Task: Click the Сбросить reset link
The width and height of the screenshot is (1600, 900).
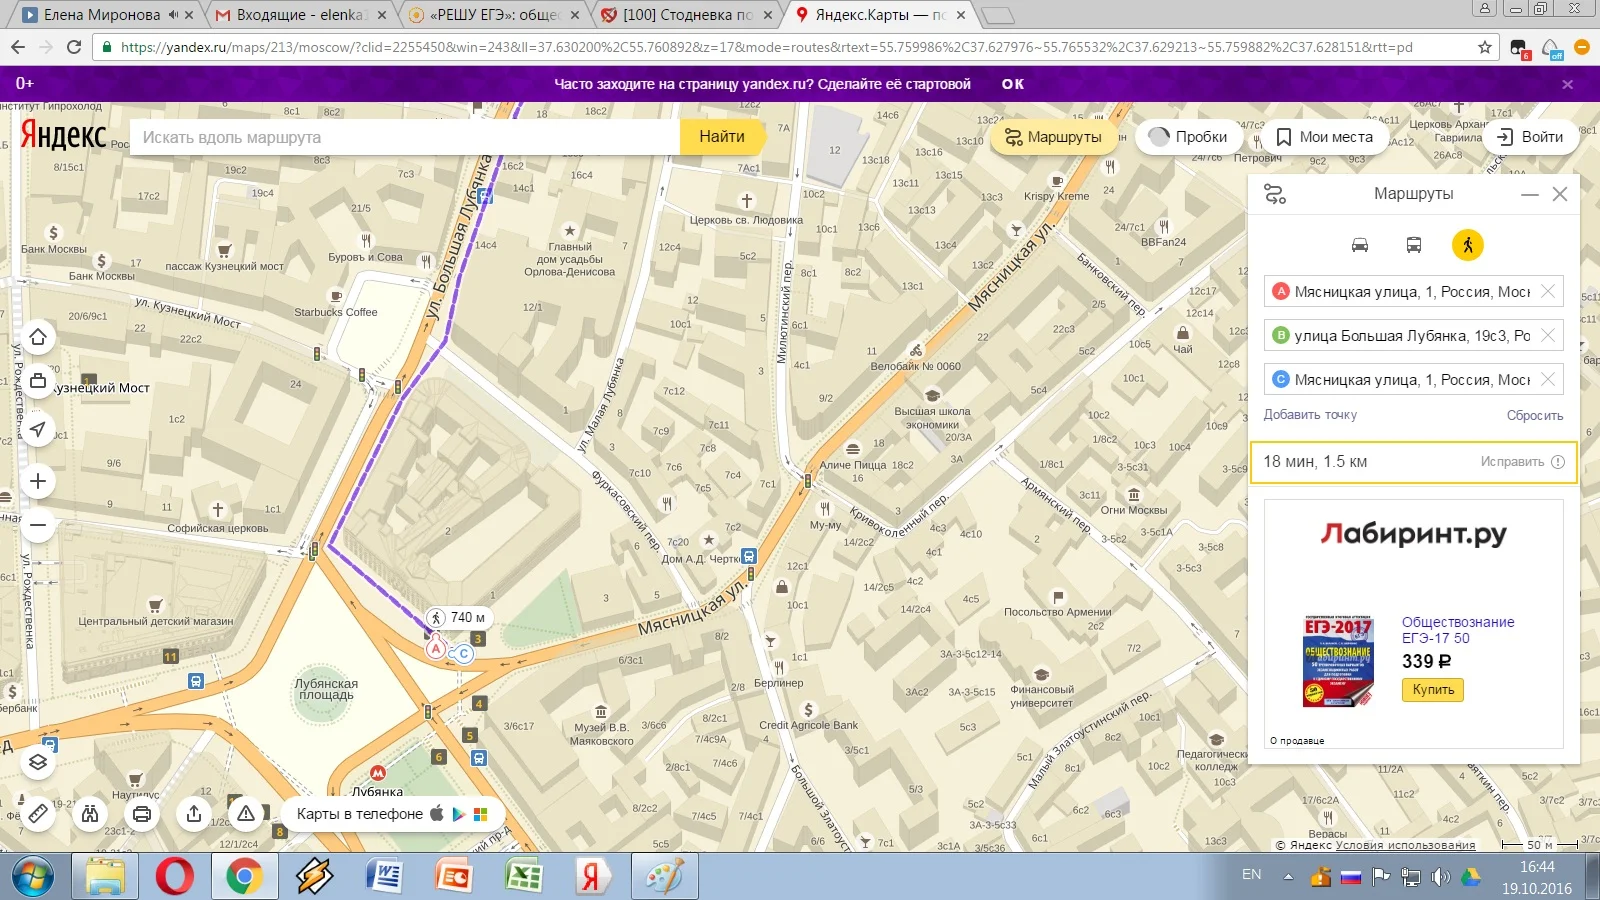Action: tap(1535, 415)
